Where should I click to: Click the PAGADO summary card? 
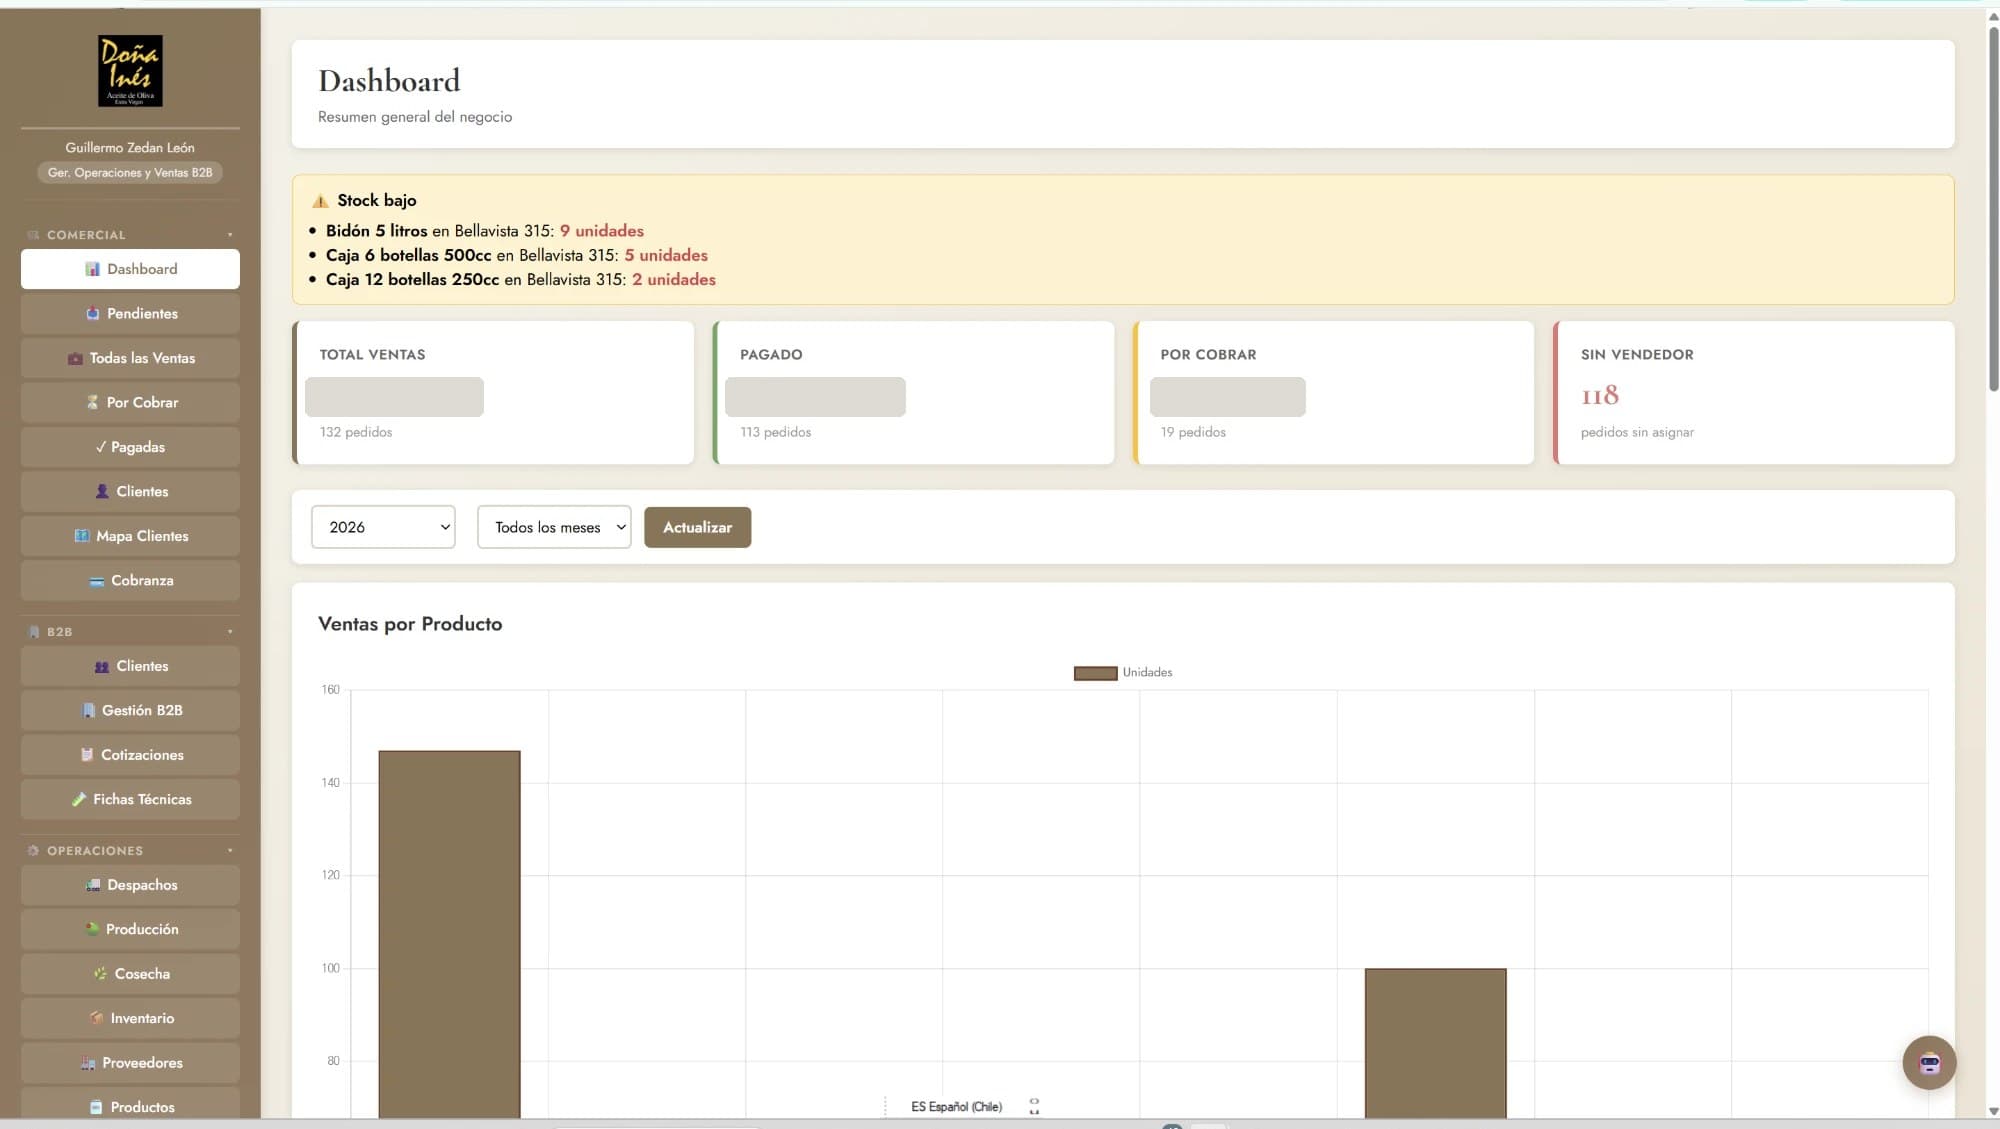[x=913, y=392]
